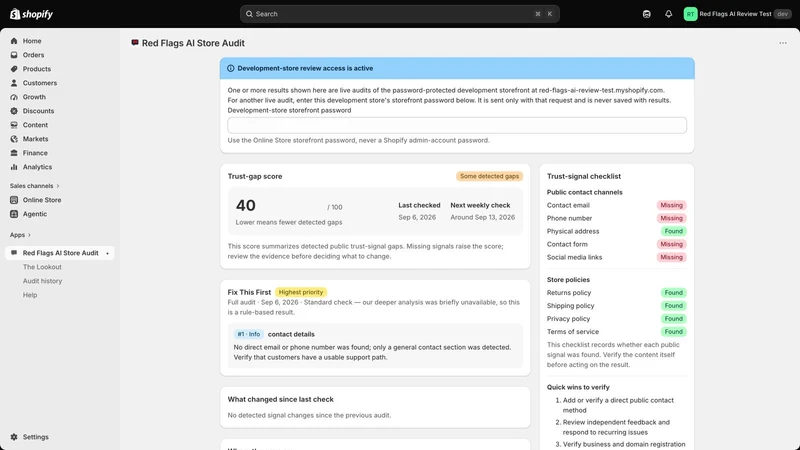
Task: Expand the Sales channels section
Action: tap(34, 186)
